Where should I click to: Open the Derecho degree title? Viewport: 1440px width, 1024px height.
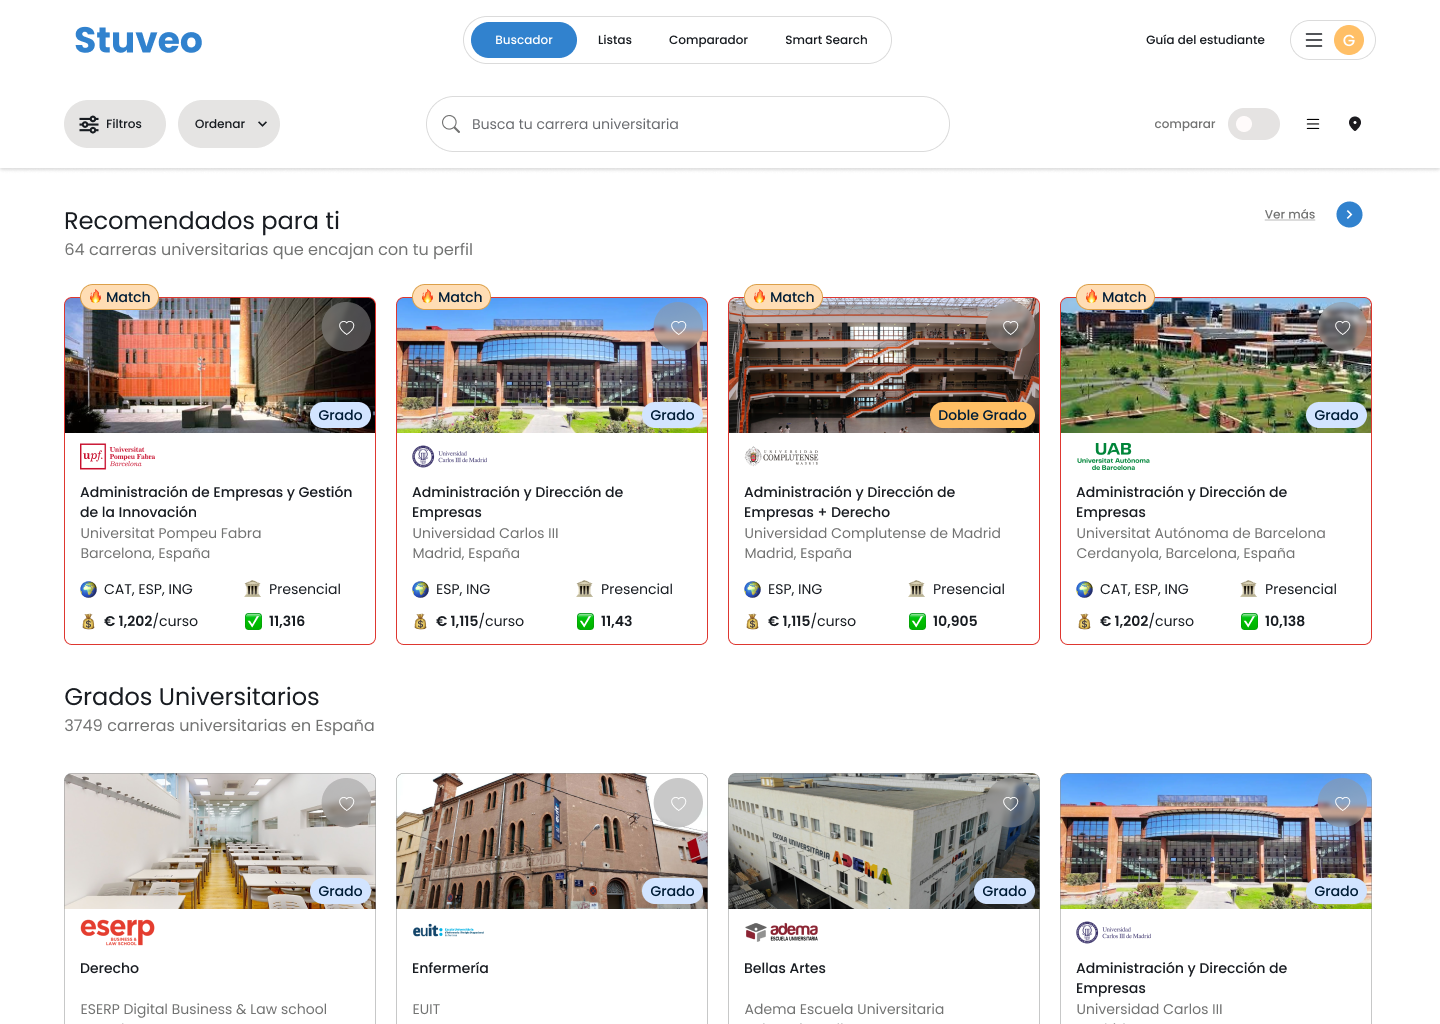click(110, 968)
